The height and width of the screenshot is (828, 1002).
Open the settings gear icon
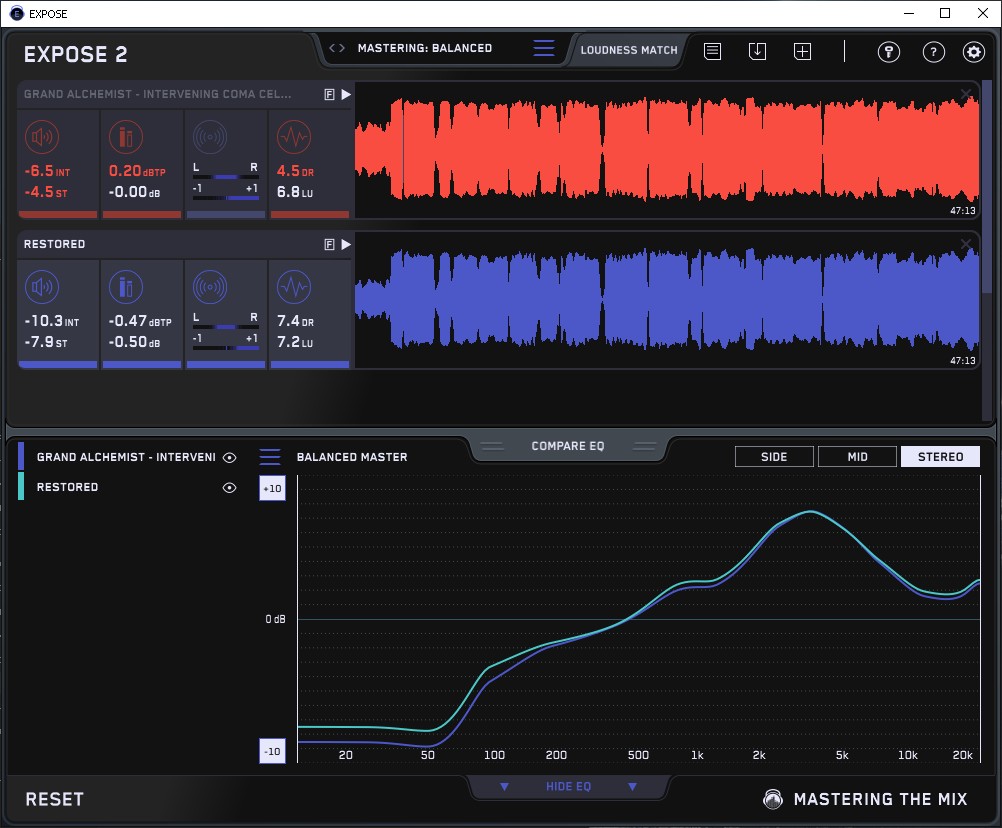(x=973, y=52)
